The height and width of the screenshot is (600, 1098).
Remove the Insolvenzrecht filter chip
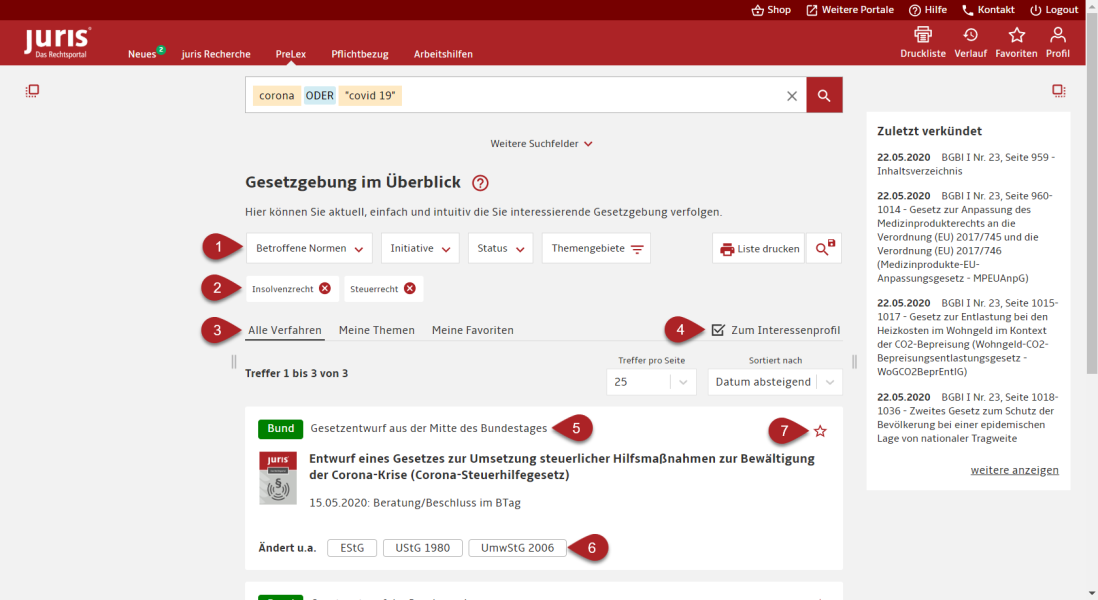[x=325, y=289]
